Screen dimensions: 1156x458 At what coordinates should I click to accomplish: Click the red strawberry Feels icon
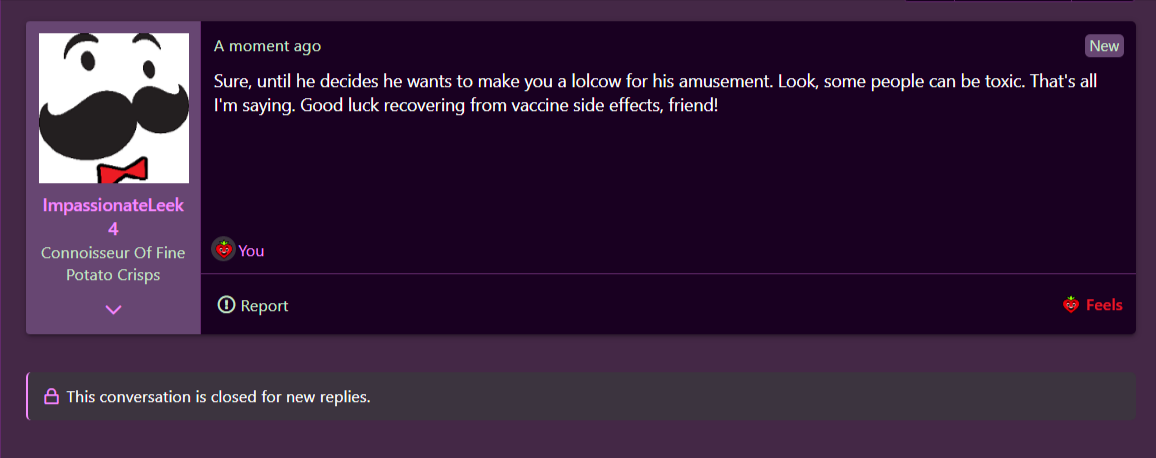[1071, 305]
